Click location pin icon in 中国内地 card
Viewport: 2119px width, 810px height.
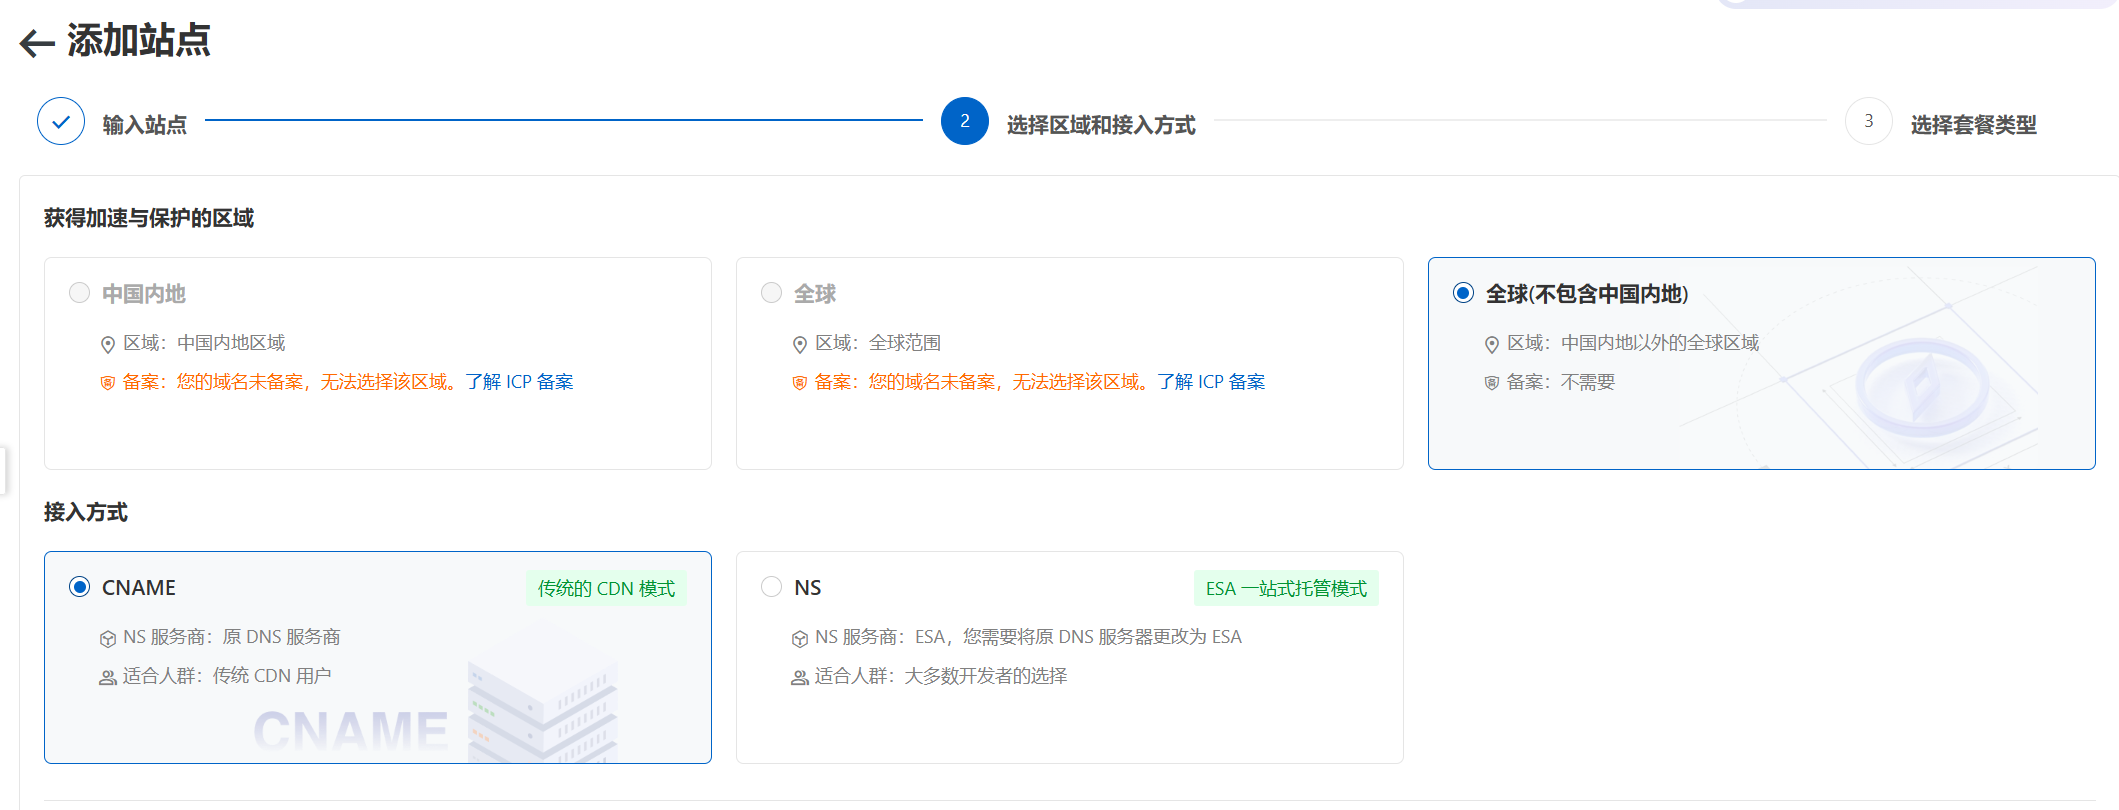pyautogui.click(x=108, y=345)
